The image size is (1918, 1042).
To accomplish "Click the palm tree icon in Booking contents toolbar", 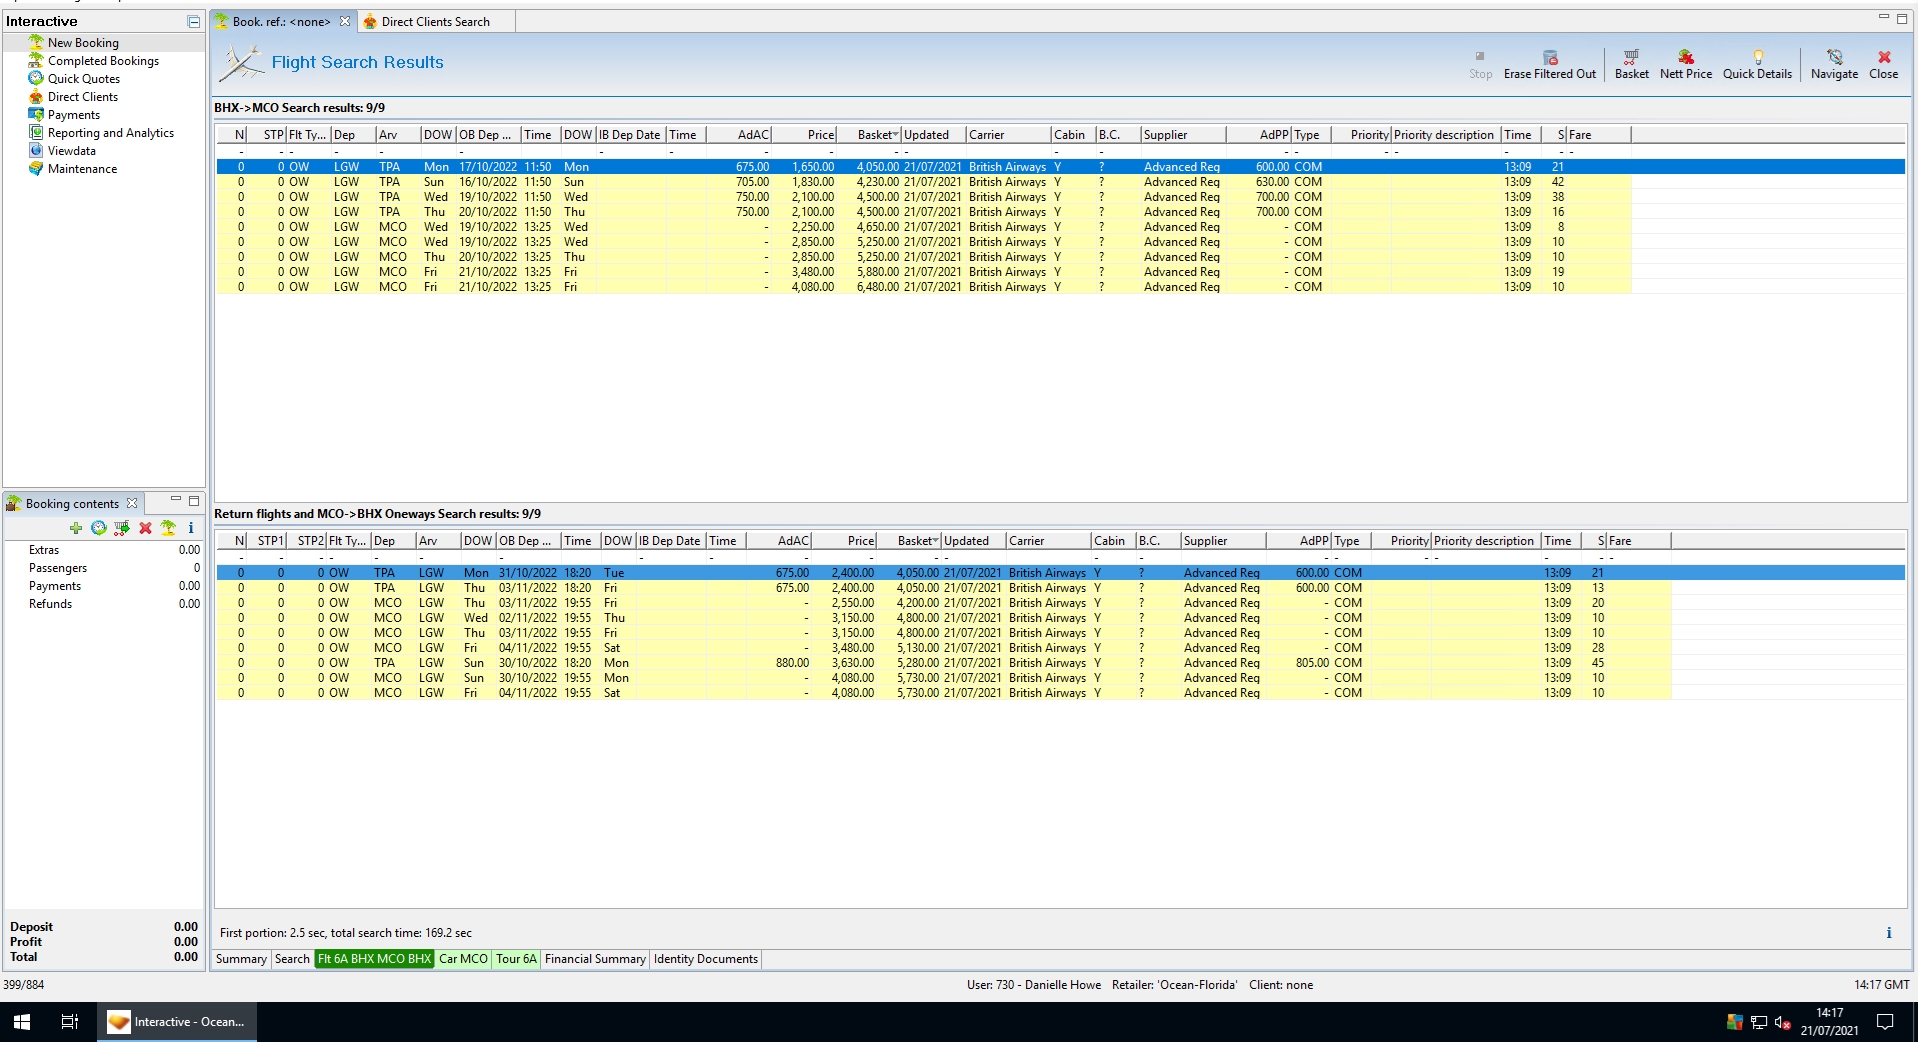I will pos(168,528).
